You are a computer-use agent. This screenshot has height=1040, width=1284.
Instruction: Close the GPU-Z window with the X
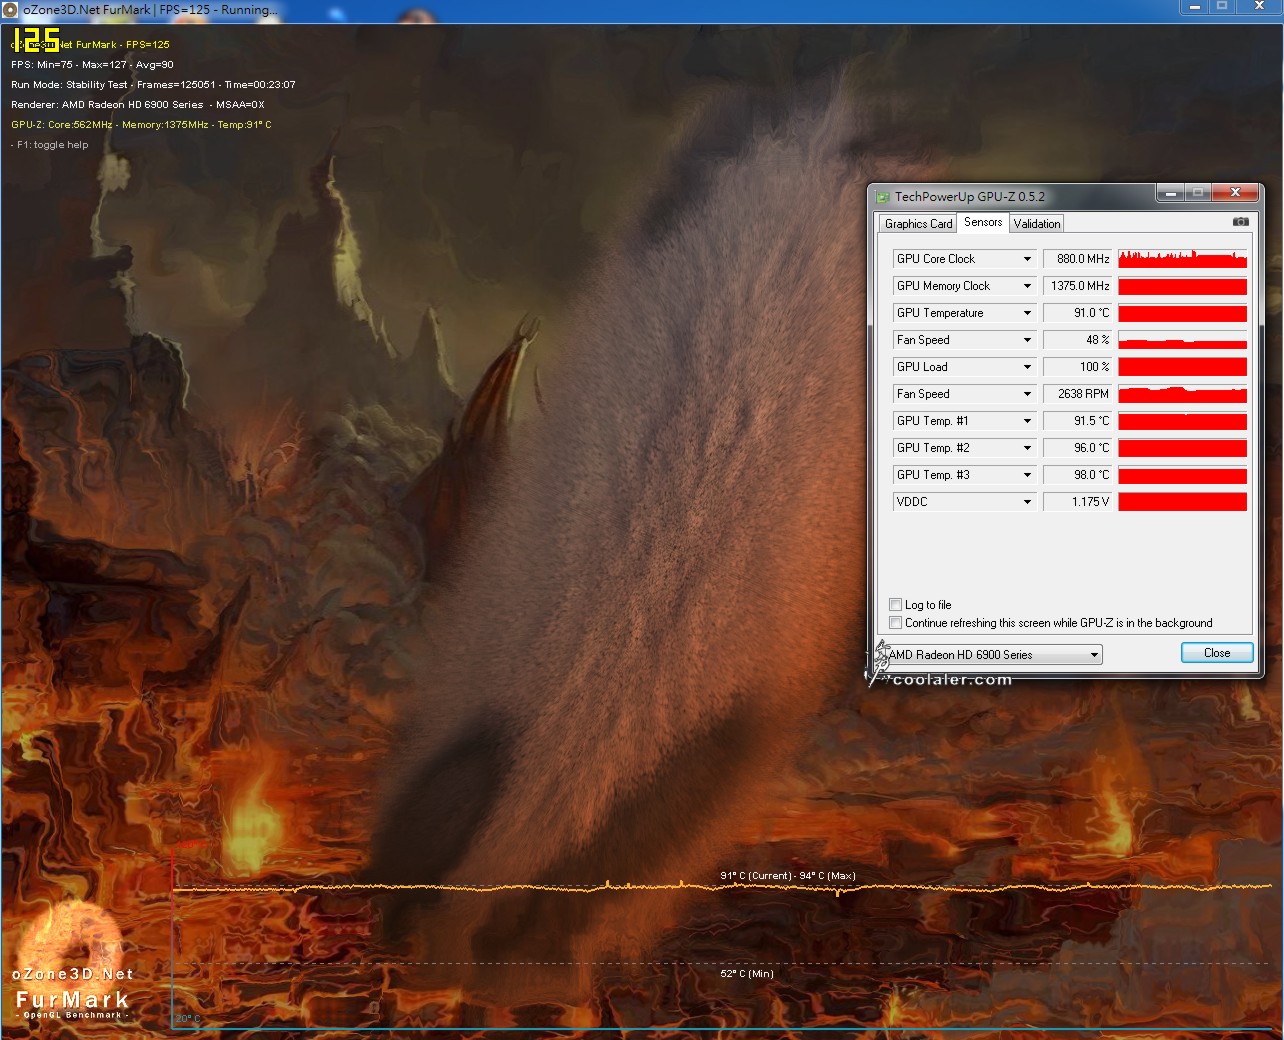coord(1235,192)
